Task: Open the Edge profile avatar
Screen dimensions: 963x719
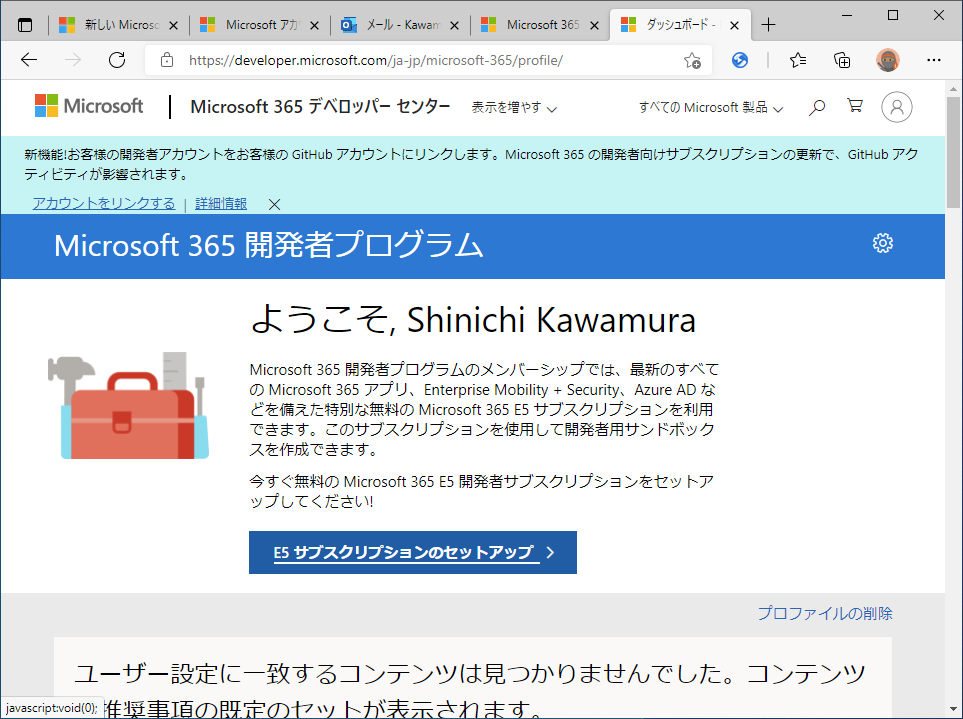Action: [x=887, y=60]
